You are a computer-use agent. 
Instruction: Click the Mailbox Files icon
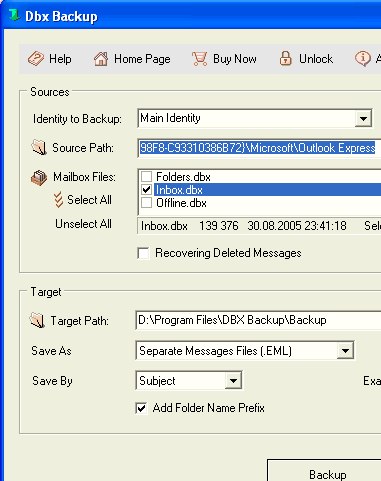point(39,178)
